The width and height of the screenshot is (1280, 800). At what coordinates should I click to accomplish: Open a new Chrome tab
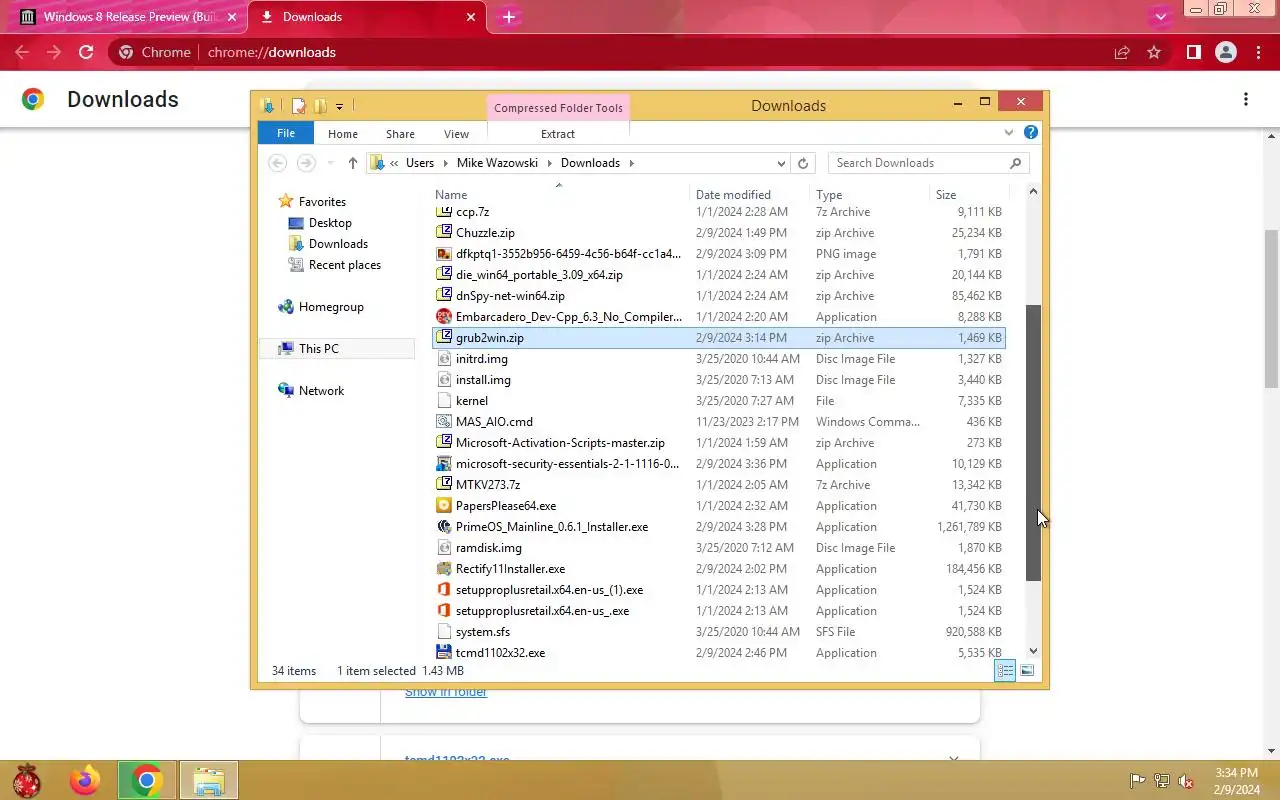(509, 17)
